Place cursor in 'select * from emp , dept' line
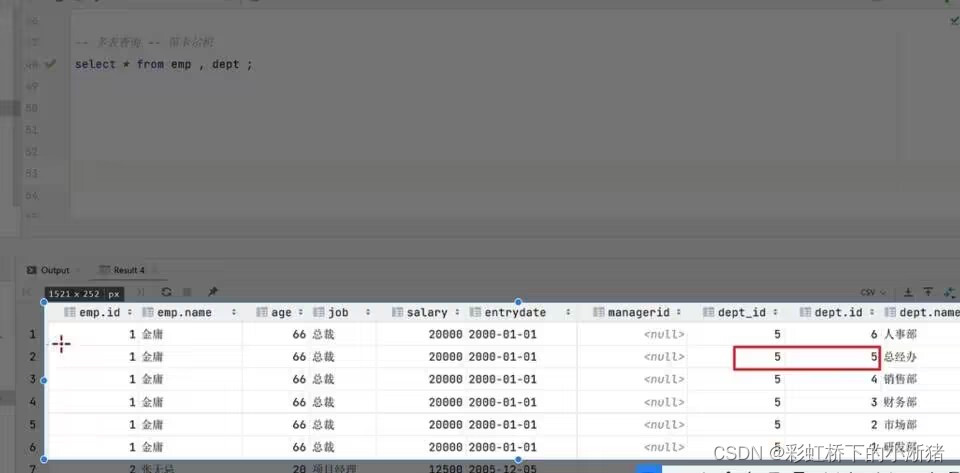960x473 pixels. (163, 64)
